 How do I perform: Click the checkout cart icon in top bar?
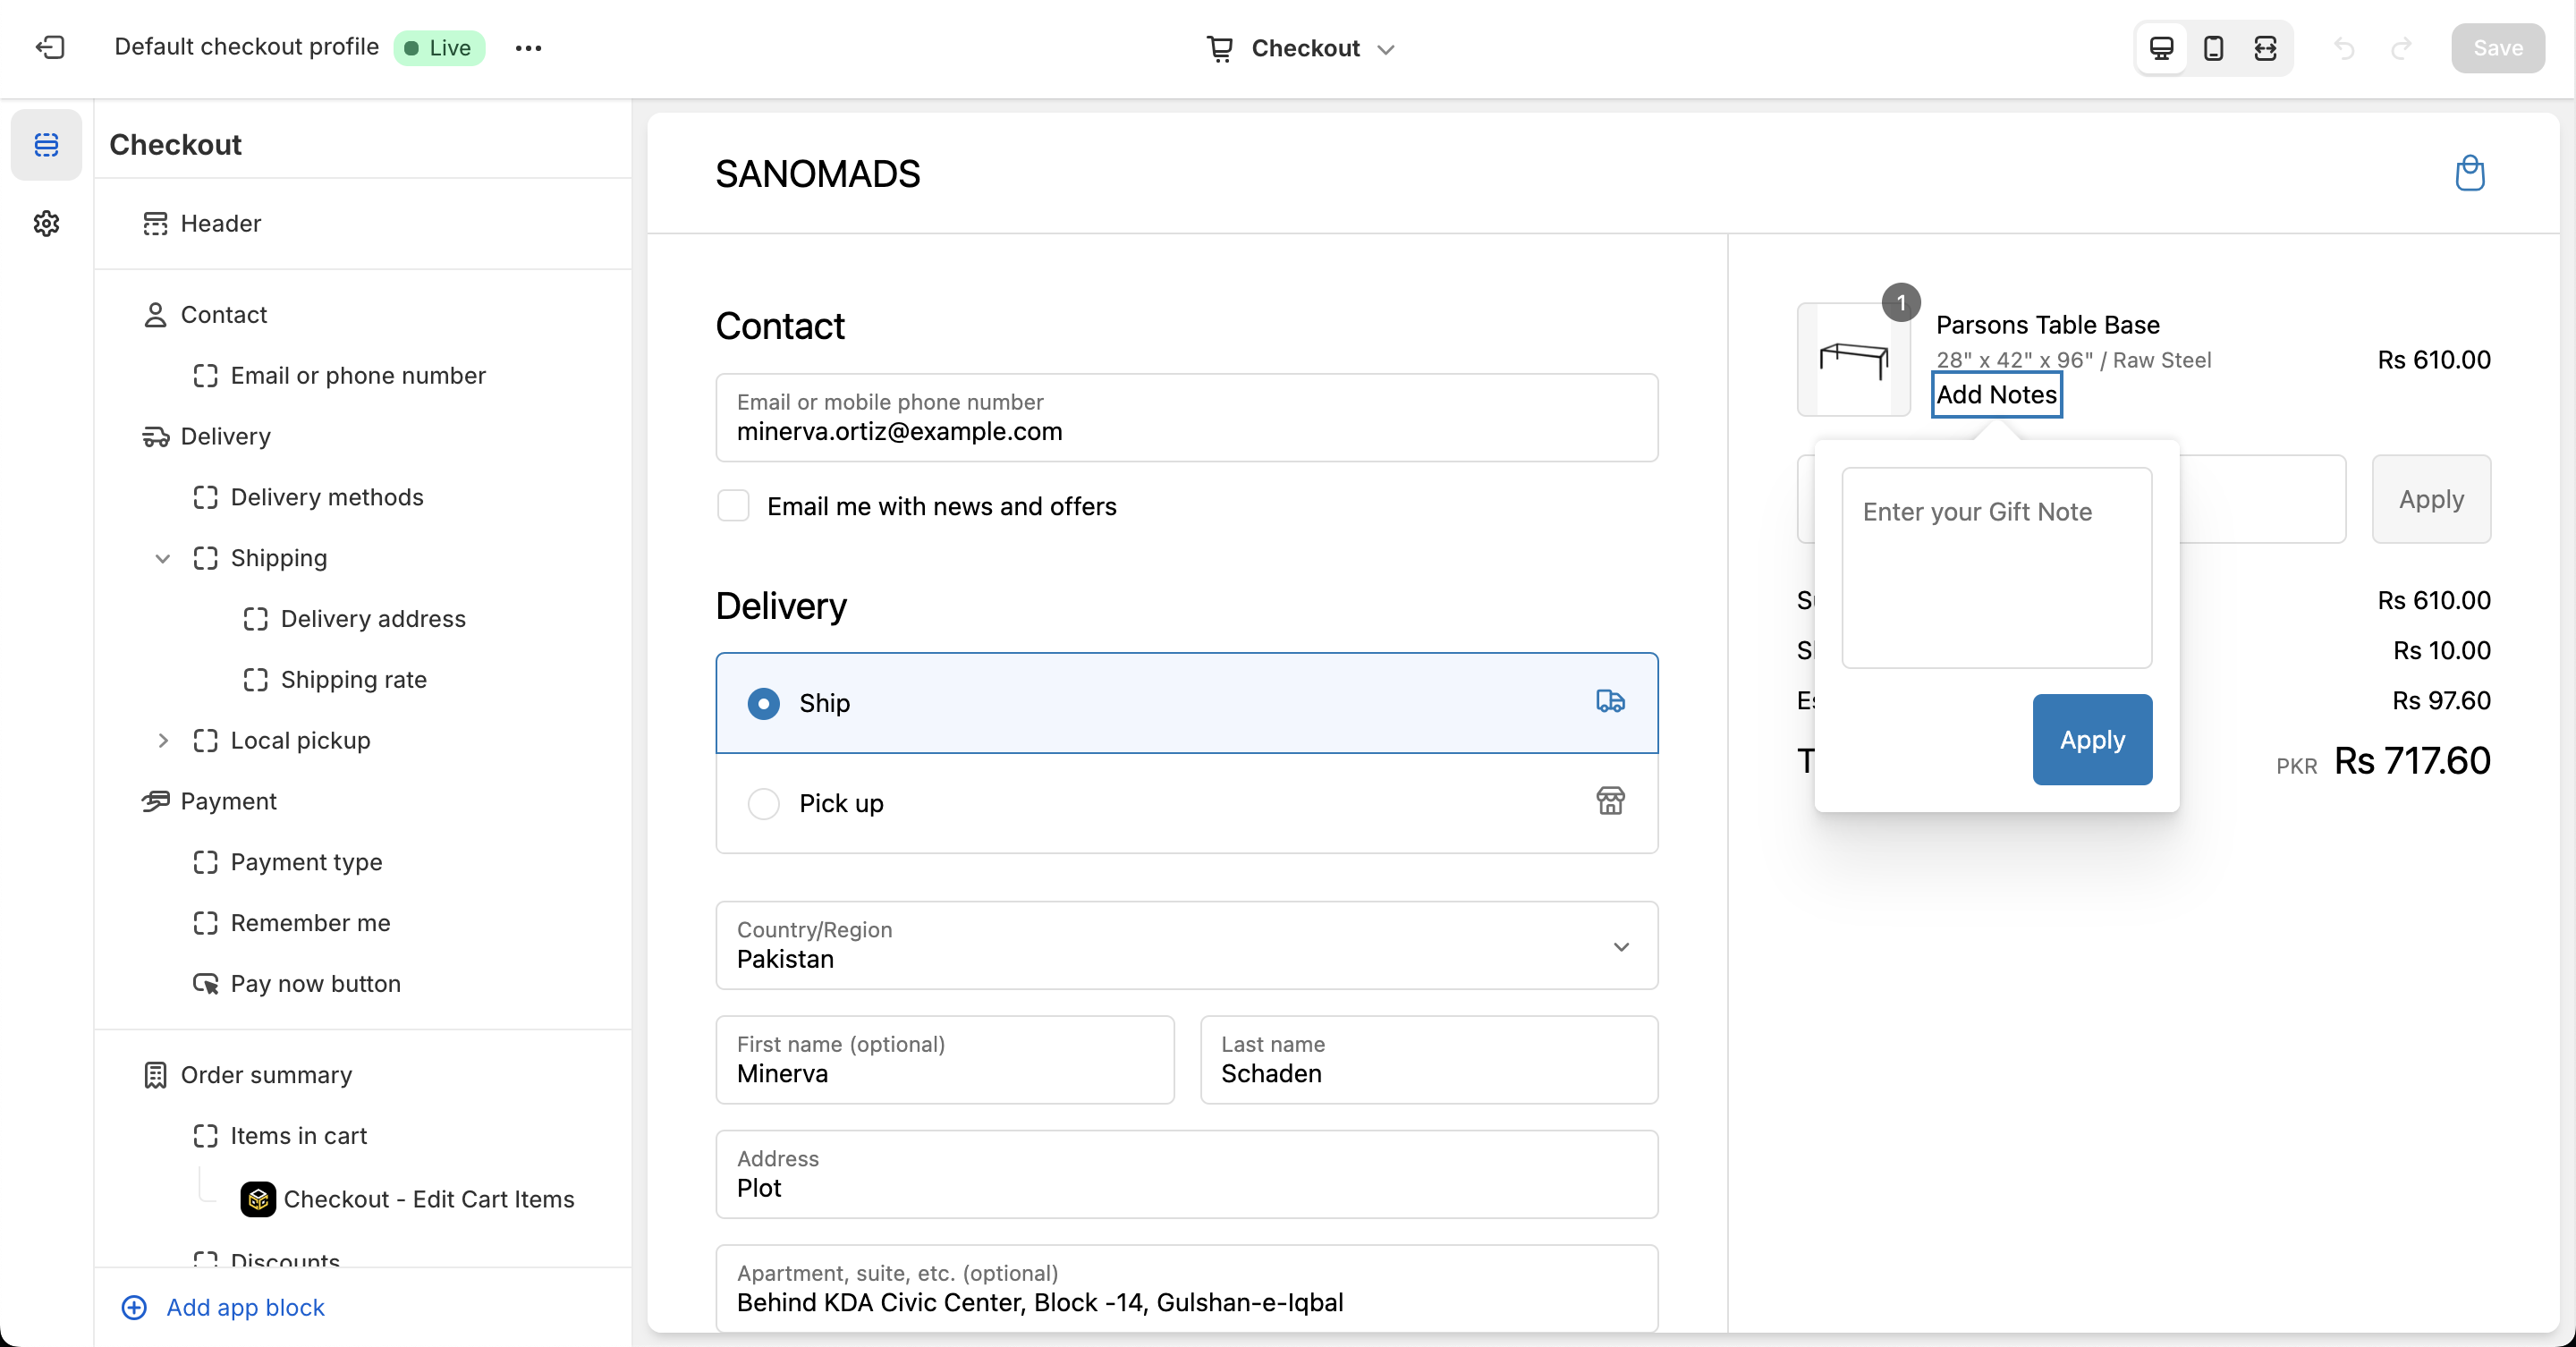pyautogui.click(x=1219, y=48)
